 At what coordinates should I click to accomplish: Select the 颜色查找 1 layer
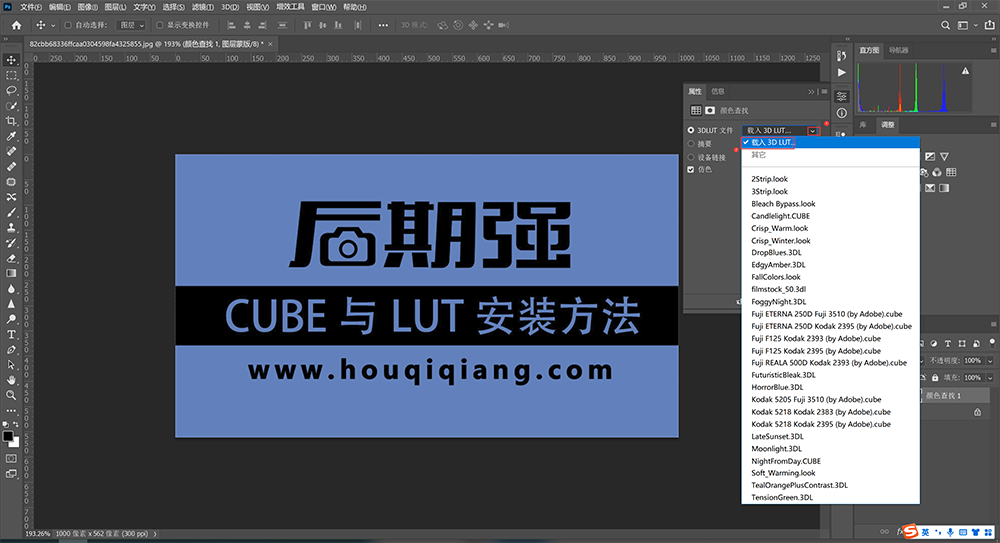click(x=955, y=396)
